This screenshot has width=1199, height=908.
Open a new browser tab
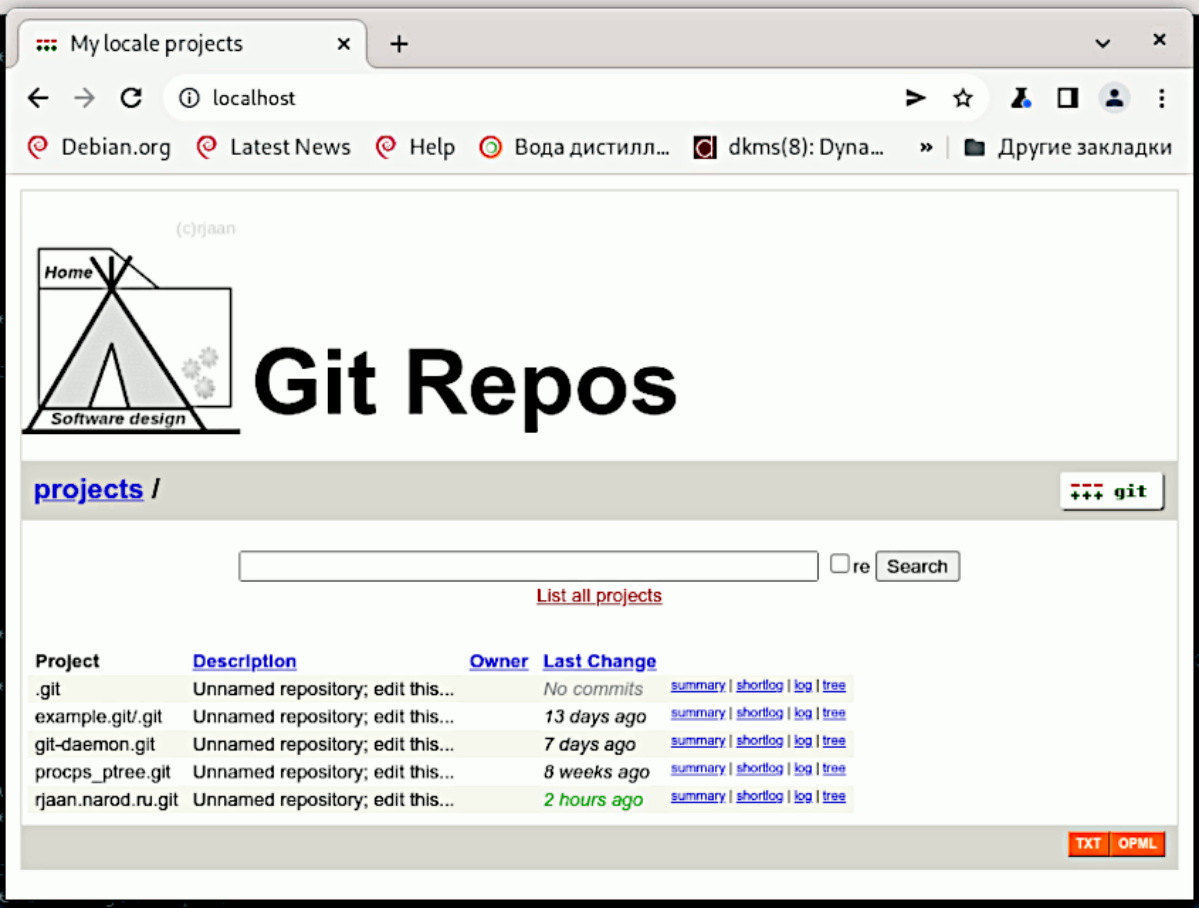(x=399, y=44)
